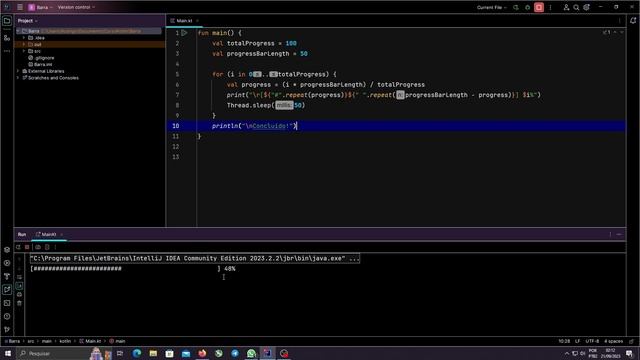This screenshot has width=640, height=360.
Task: Go to the previous highlighted problem arrow
Action: pyautogui.click(x=615, y=32)
